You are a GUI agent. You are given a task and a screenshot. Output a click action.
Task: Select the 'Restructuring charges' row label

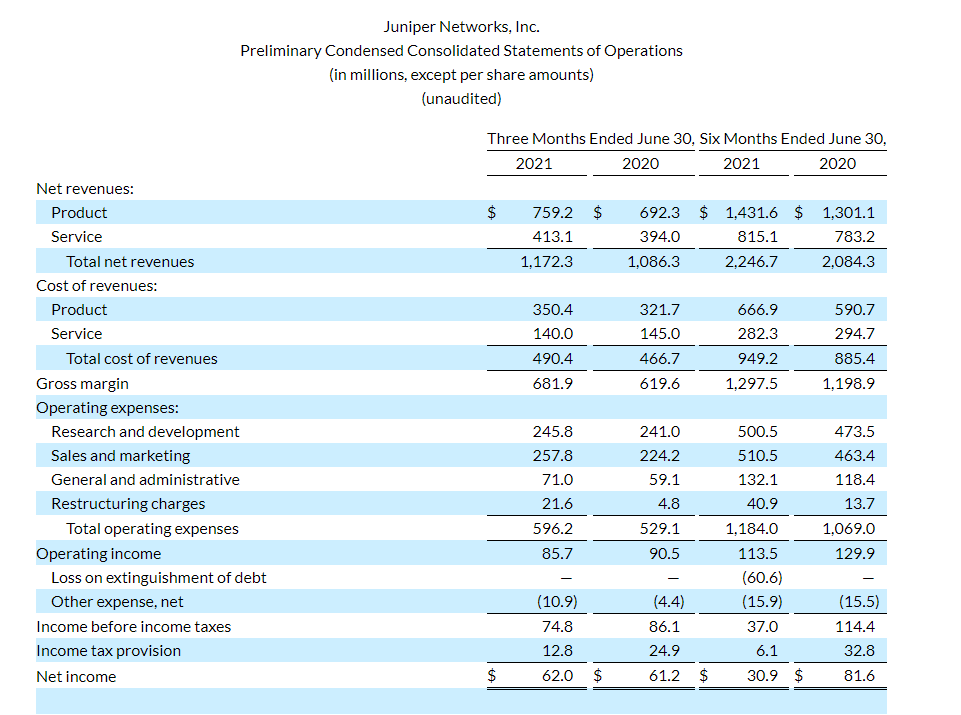[128, 504]
